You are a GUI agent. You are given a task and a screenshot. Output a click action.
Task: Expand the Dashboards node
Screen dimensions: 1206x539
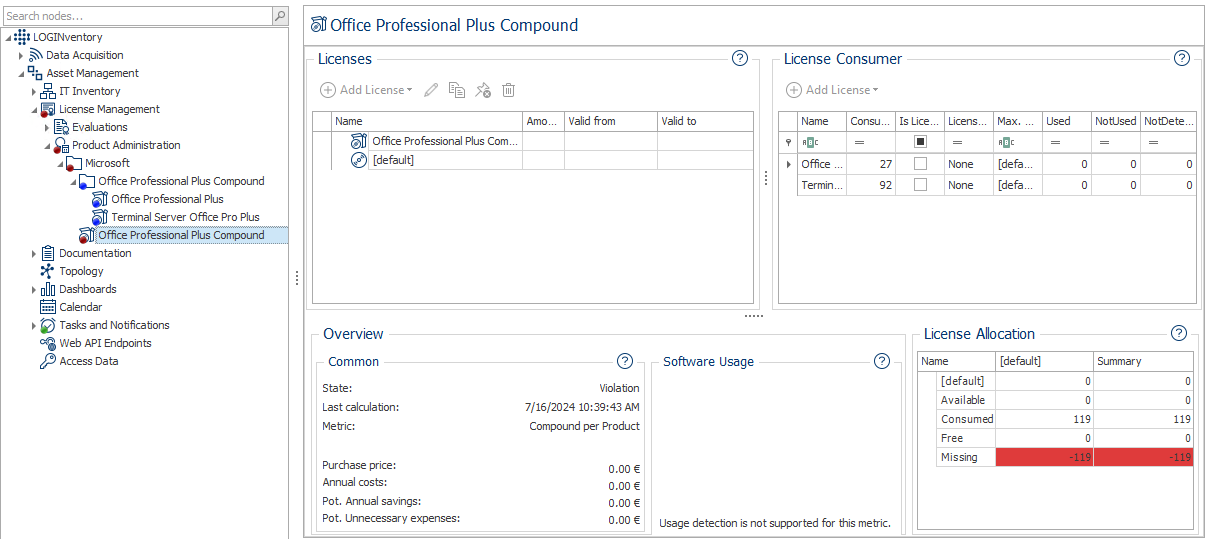click(34, 289)
